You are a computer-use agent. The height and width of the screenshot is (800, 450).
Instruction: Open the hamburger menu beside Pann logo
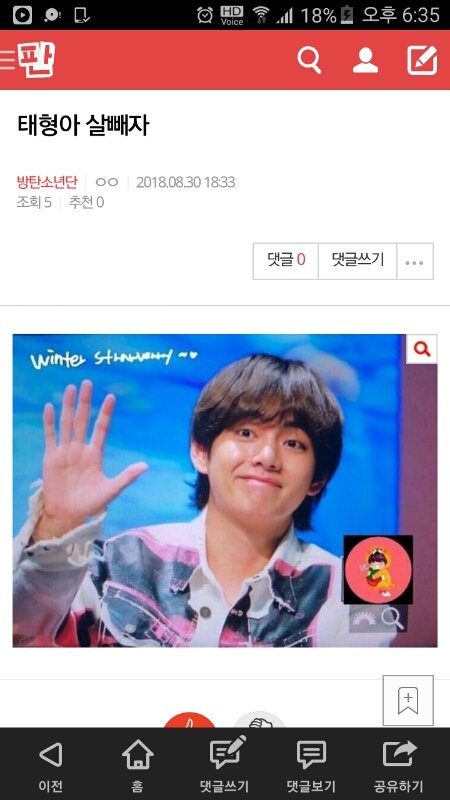(x=7, y=60)
